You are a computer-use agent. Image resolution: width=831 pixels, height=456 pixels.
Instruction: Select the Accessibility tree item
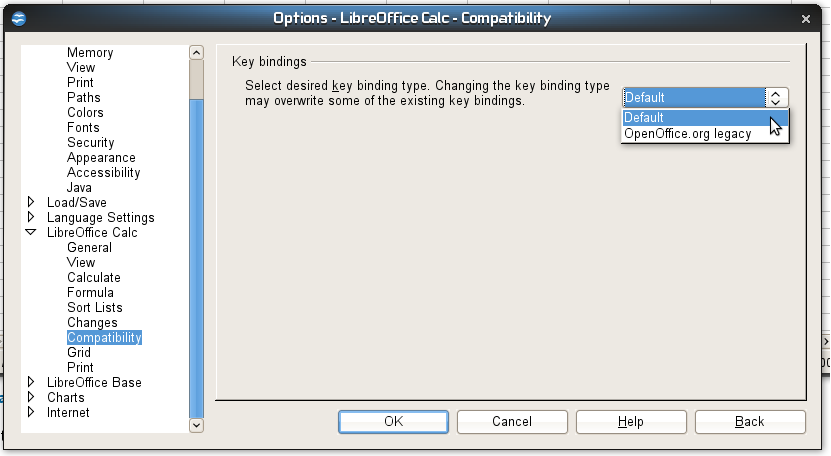click(103, 173)
